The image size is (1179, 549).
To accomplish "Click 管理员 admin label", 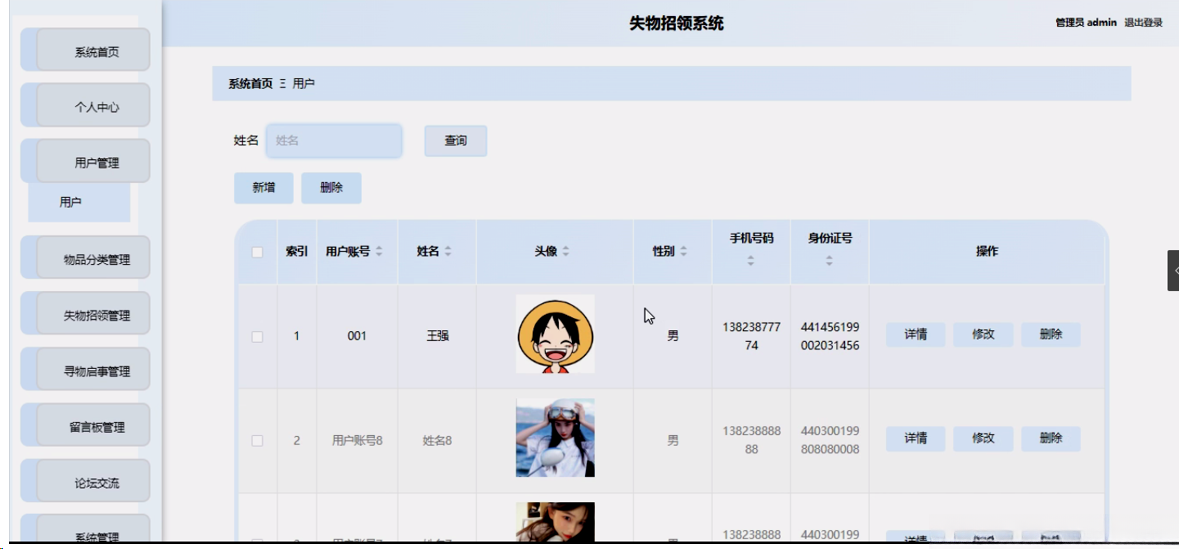I will [x=1086, y=23].
